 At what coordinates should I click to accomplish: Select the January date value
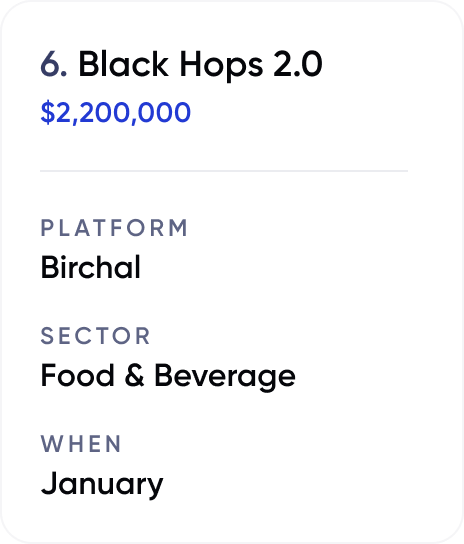pos(102,485)
